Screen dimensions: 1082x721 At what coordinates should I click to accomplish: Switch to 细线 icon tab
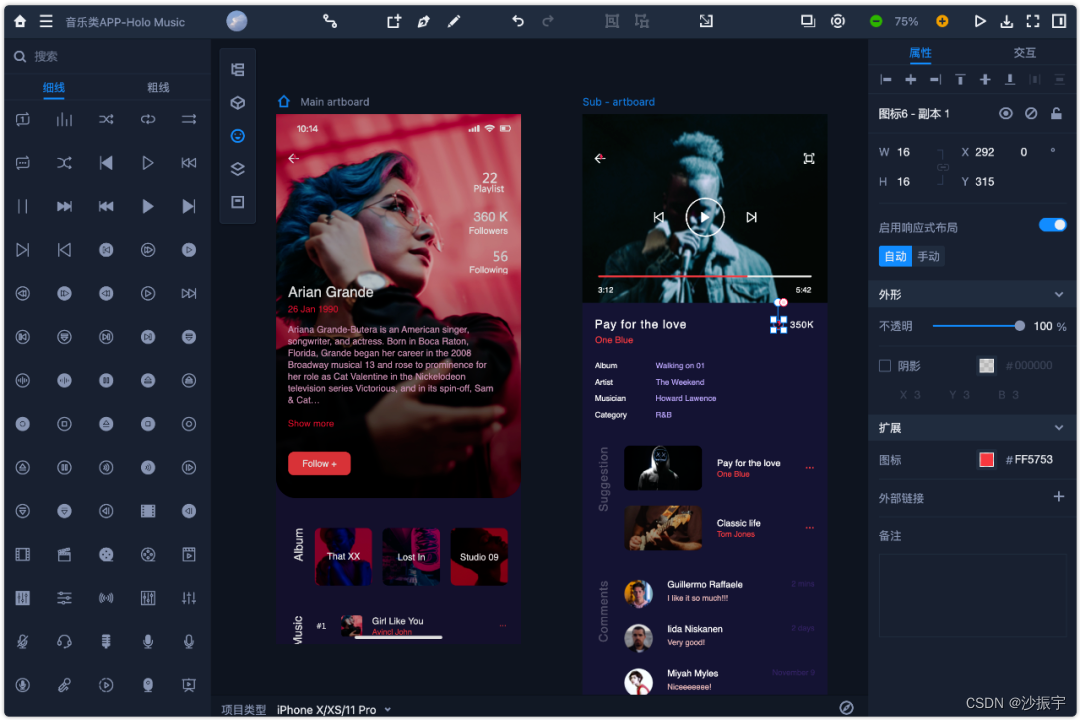pyautogui.click(x=54, y=88)
